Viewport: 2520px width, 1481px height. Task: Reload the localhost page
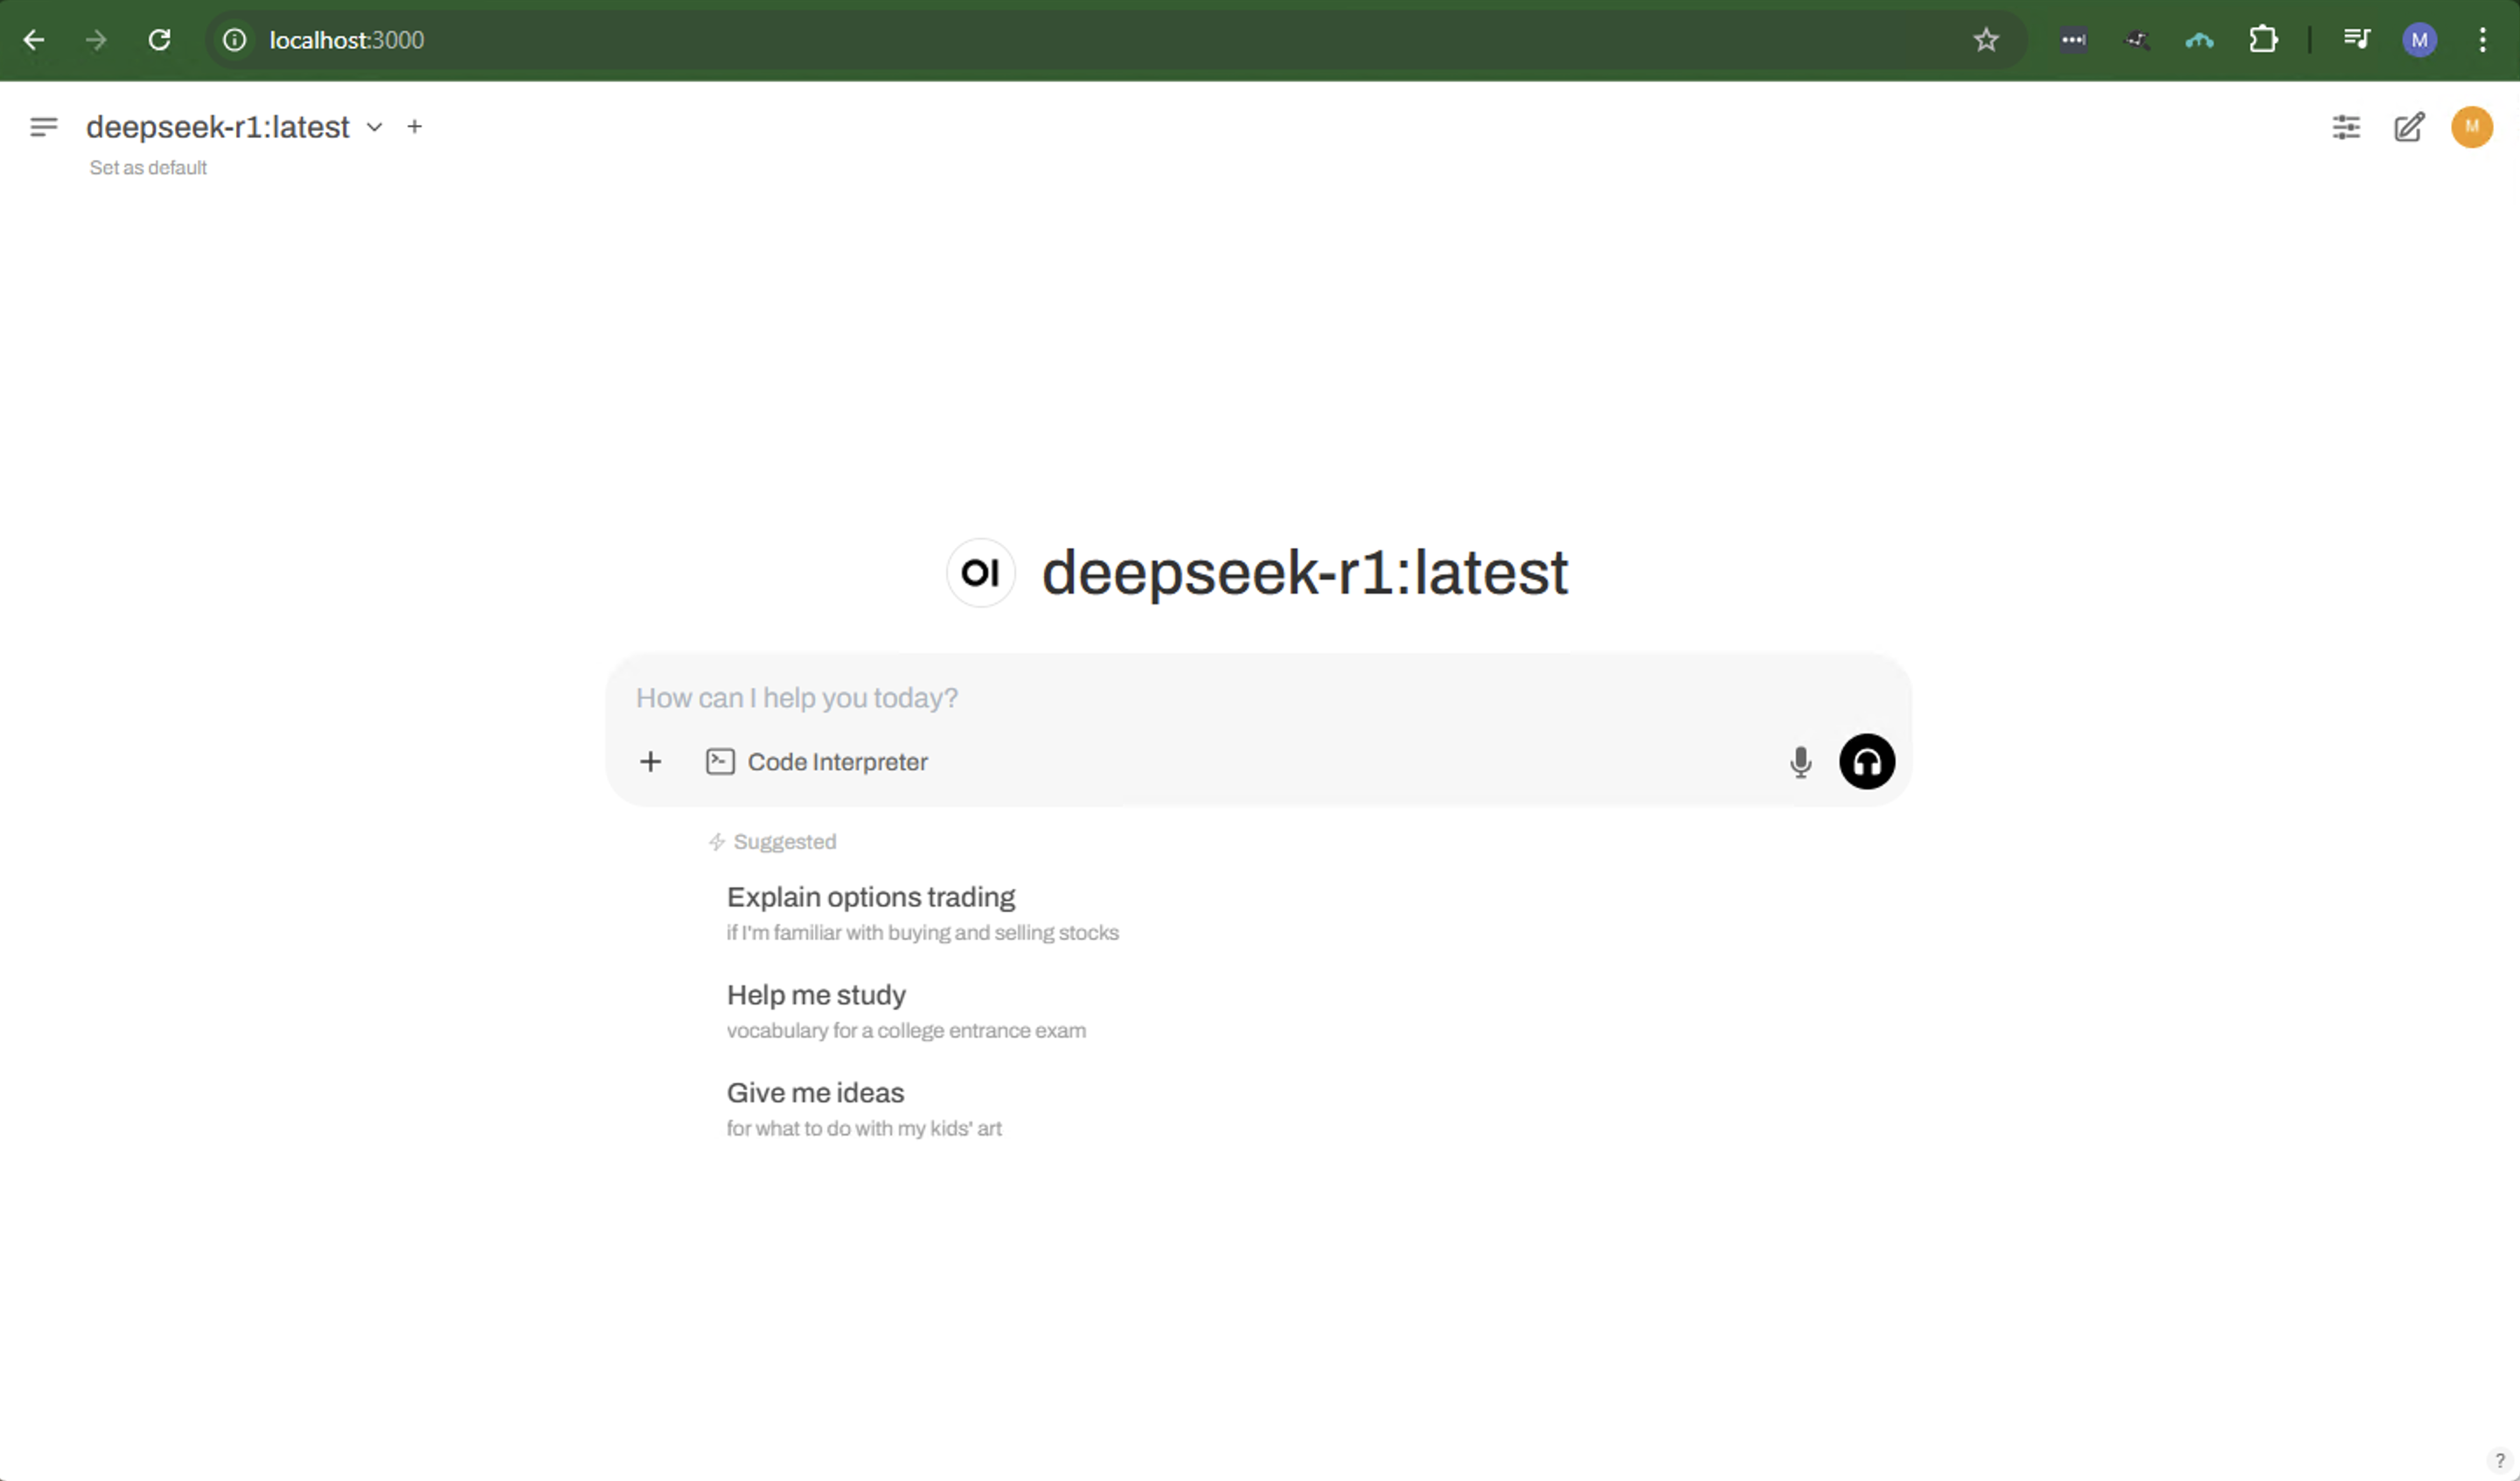159,40
